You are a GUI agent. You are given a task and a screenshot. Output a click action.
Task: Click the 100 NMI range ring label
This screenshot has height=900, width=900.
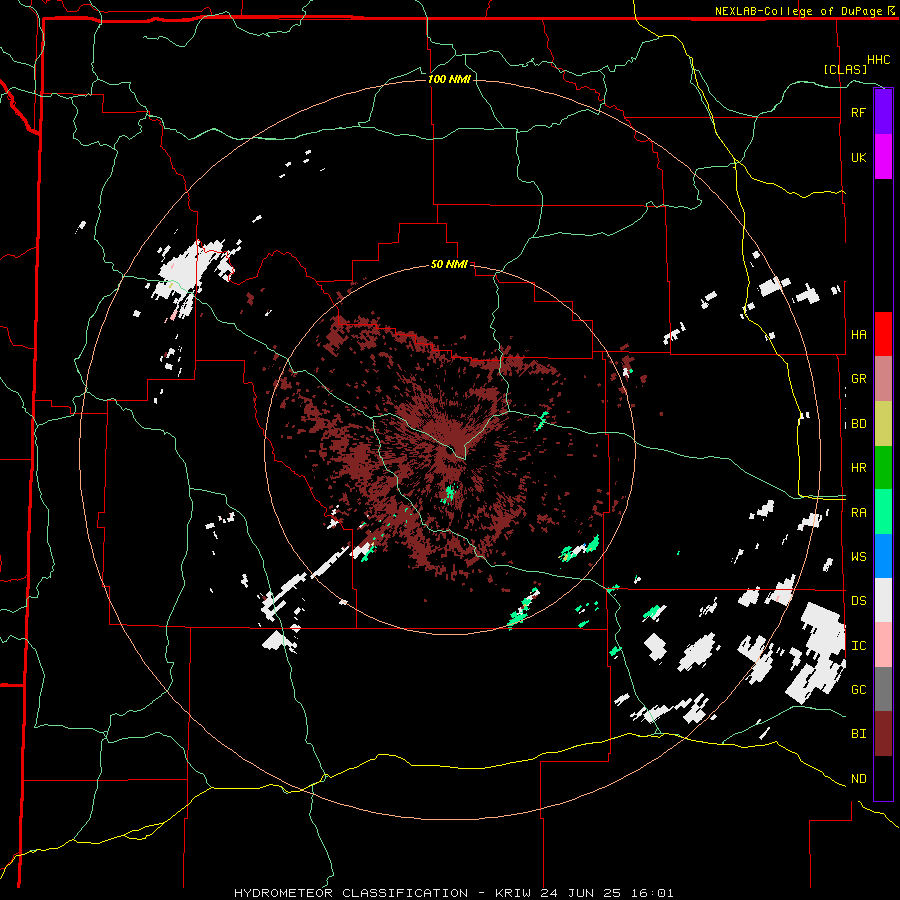tap(449, 79)
